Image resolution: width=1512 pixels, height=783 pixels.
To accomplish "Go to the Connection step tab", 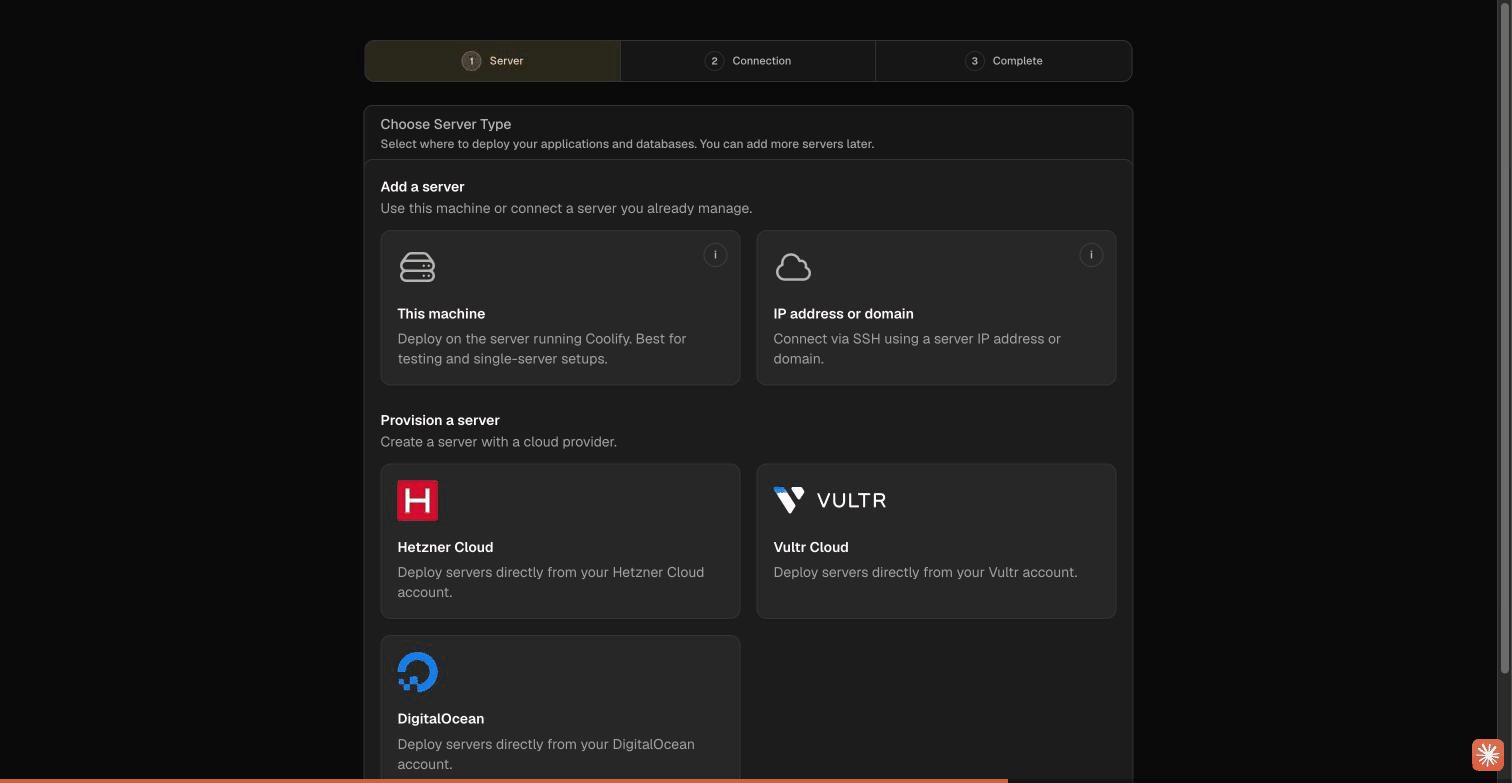I will coord(748,61).
